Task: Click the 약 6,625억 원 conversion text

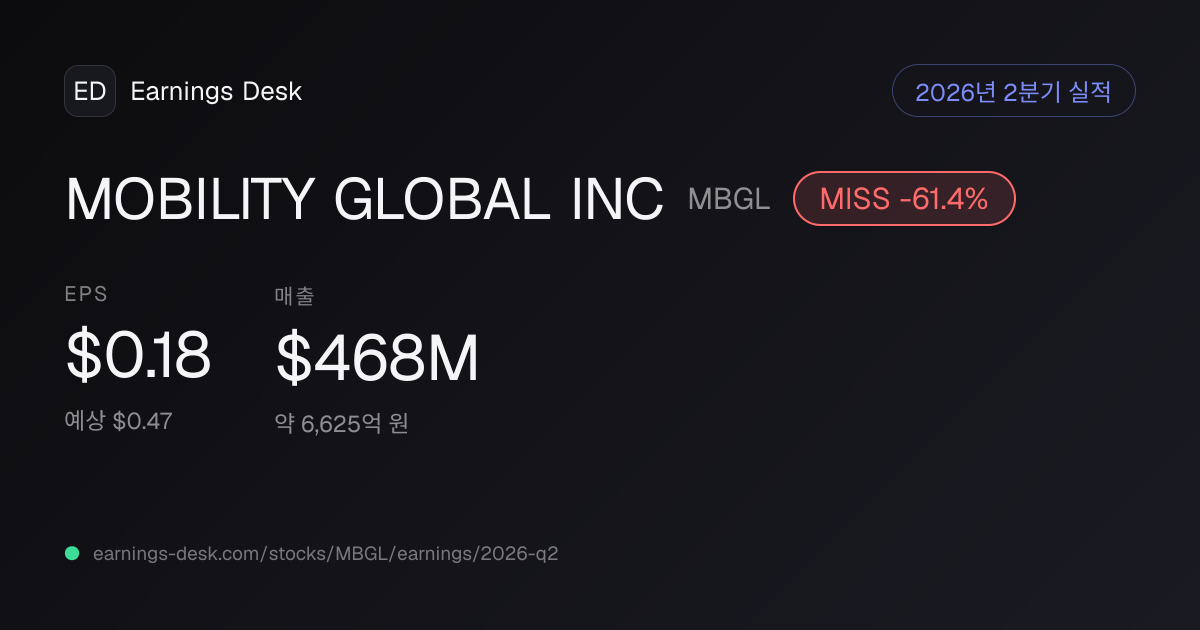Action: [342, 424]
